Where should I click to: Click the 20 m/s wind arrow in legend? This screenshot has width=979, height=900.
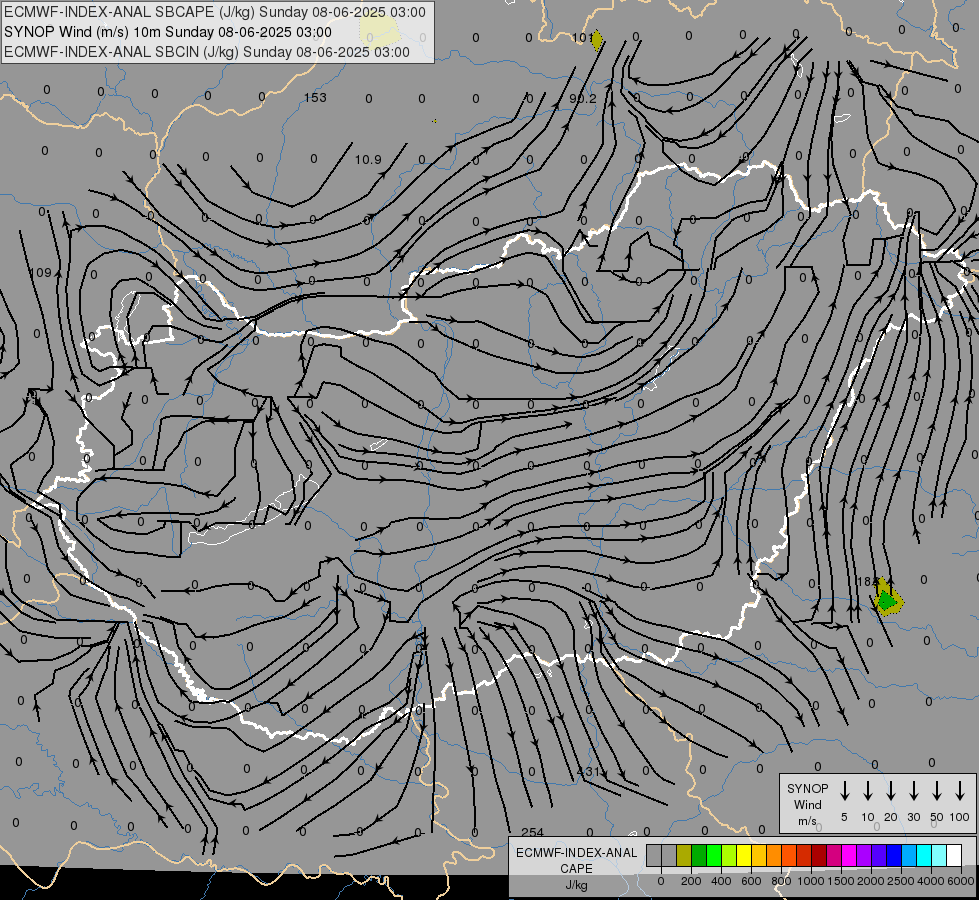(891, 791)
